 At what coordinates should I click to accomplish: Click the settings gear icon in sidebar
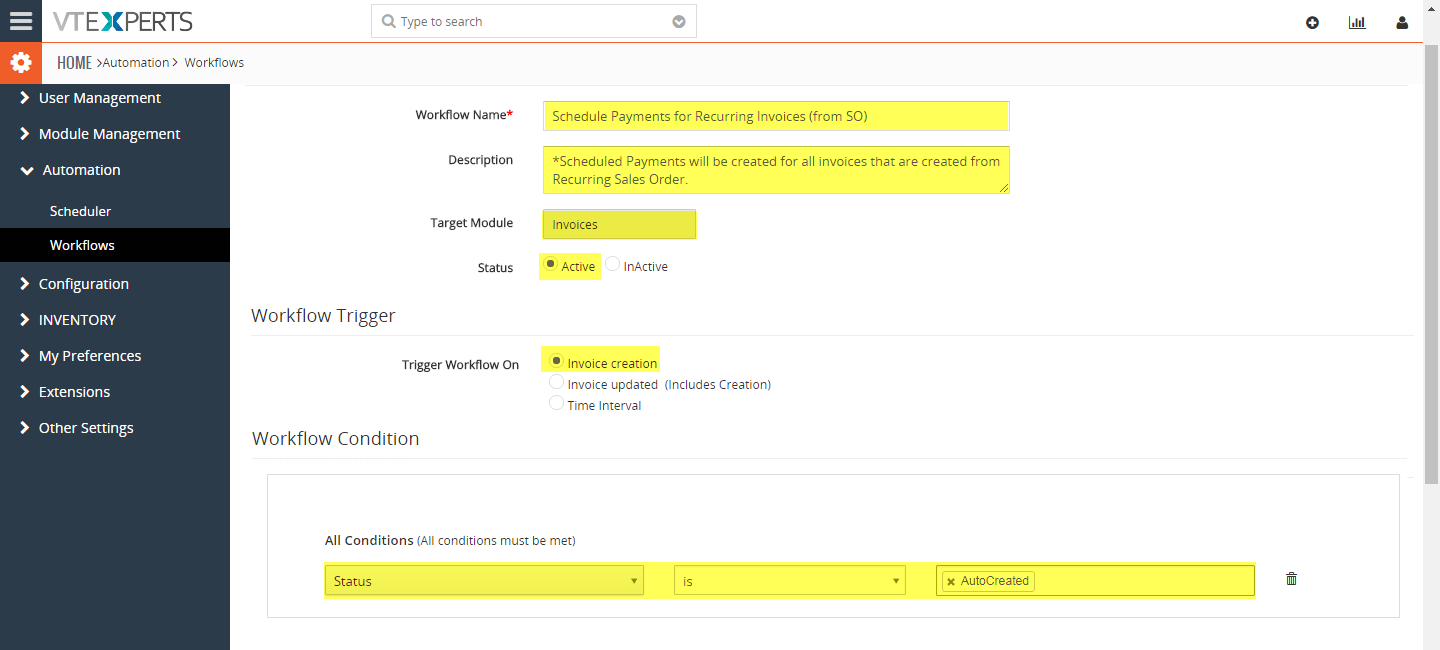21,62
